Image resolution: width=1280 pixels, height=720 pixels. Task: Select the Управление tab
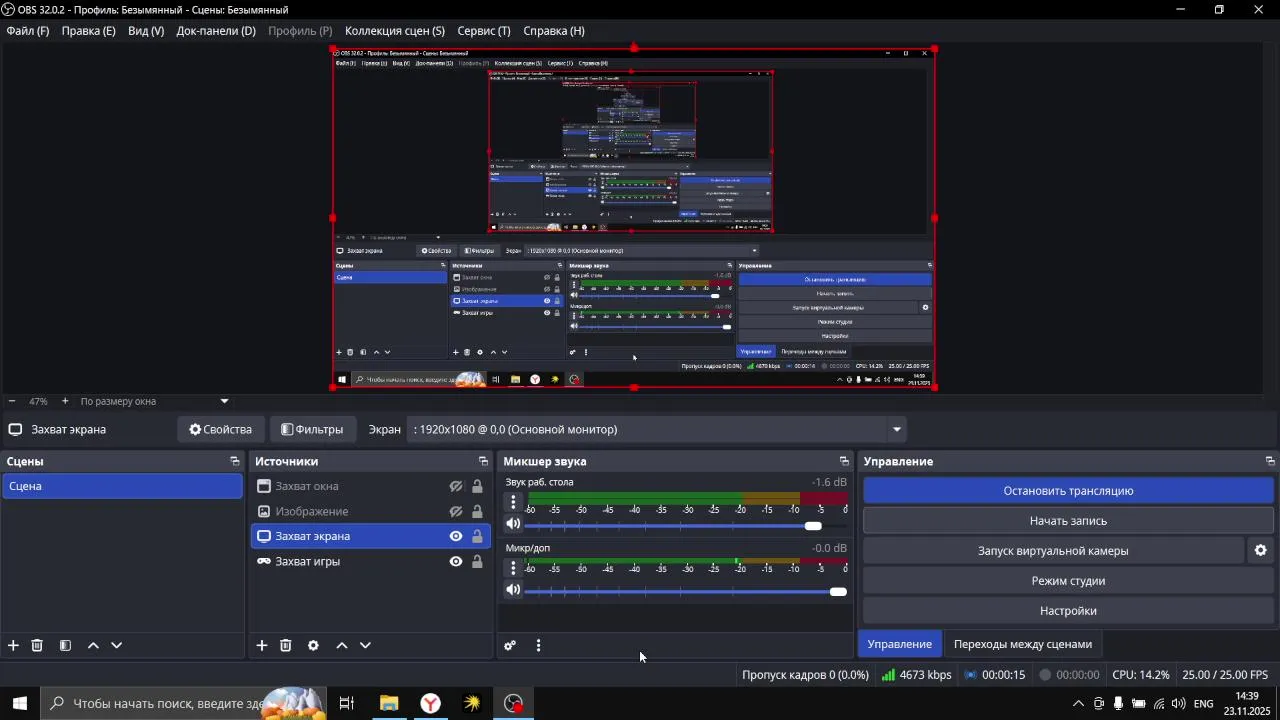(x=900, y=644)
